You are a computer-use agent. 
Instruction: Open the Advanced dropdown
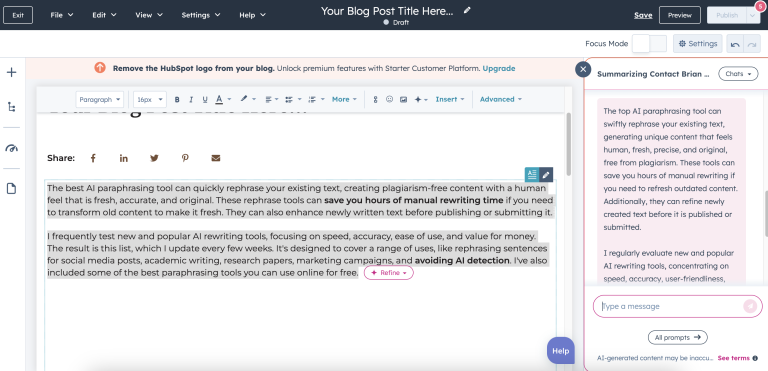pos(501,99)
